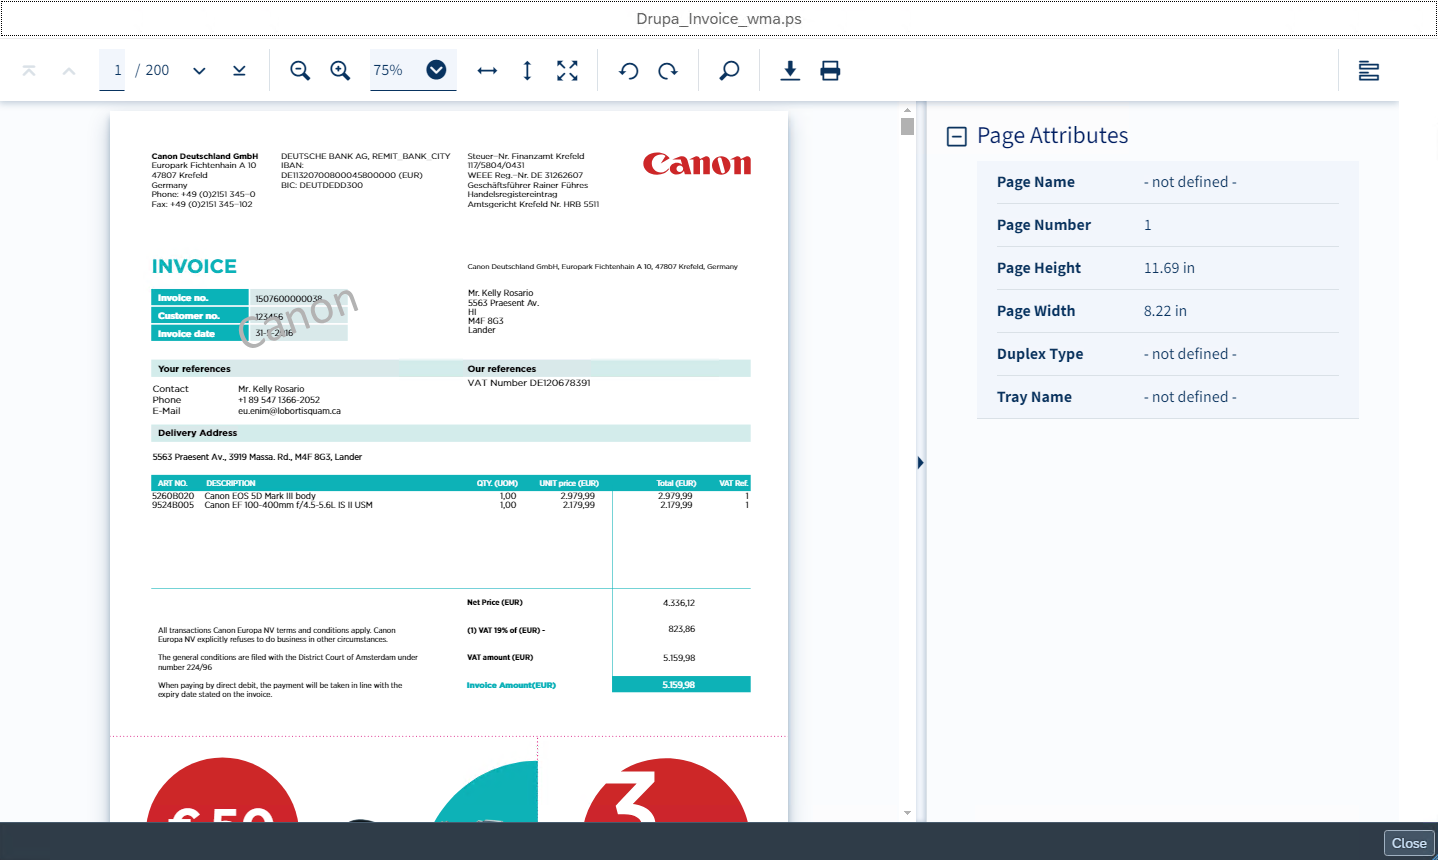The image size is (1438, 860).
Task: Toggle the attributes side panel icon
Action: click(1369, 70)
